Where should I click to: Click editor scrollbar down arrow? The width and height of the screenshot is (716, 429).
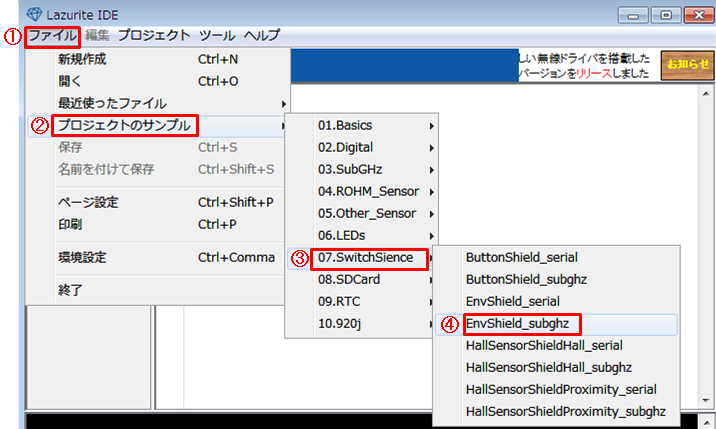click(706, 401)
